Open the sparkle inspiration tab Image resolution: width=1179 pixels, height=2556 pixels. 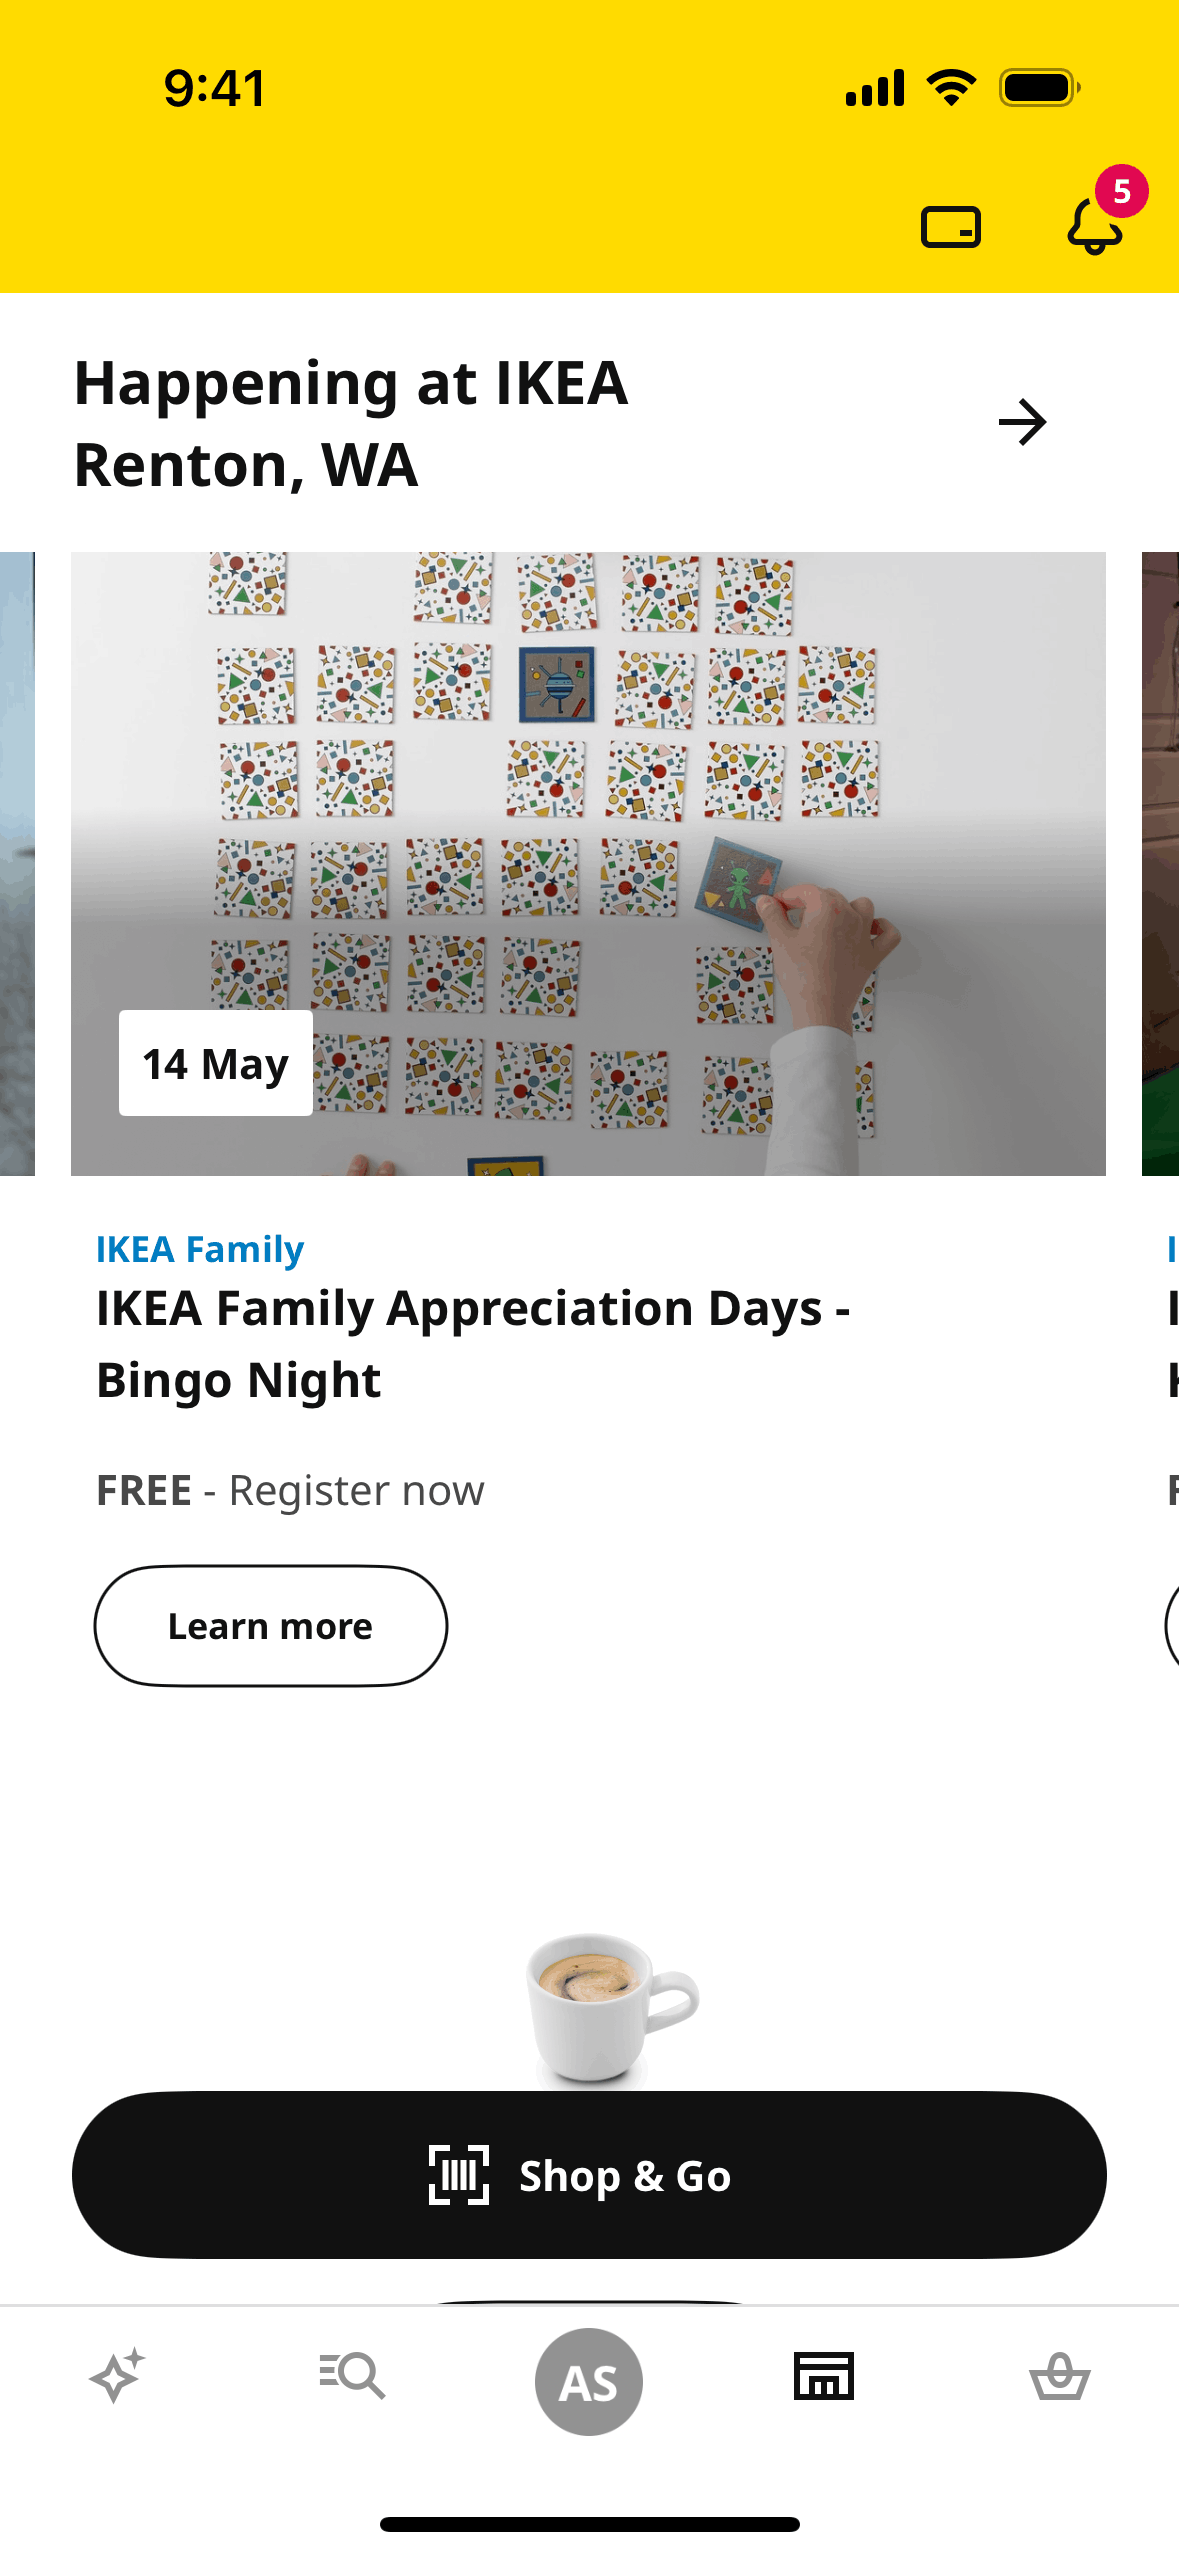coord(117,2376)
